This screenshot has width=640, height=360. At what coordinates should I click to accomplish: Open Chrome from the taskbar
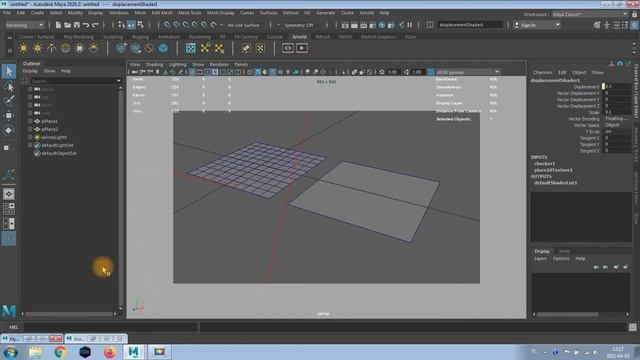point(60,352)
